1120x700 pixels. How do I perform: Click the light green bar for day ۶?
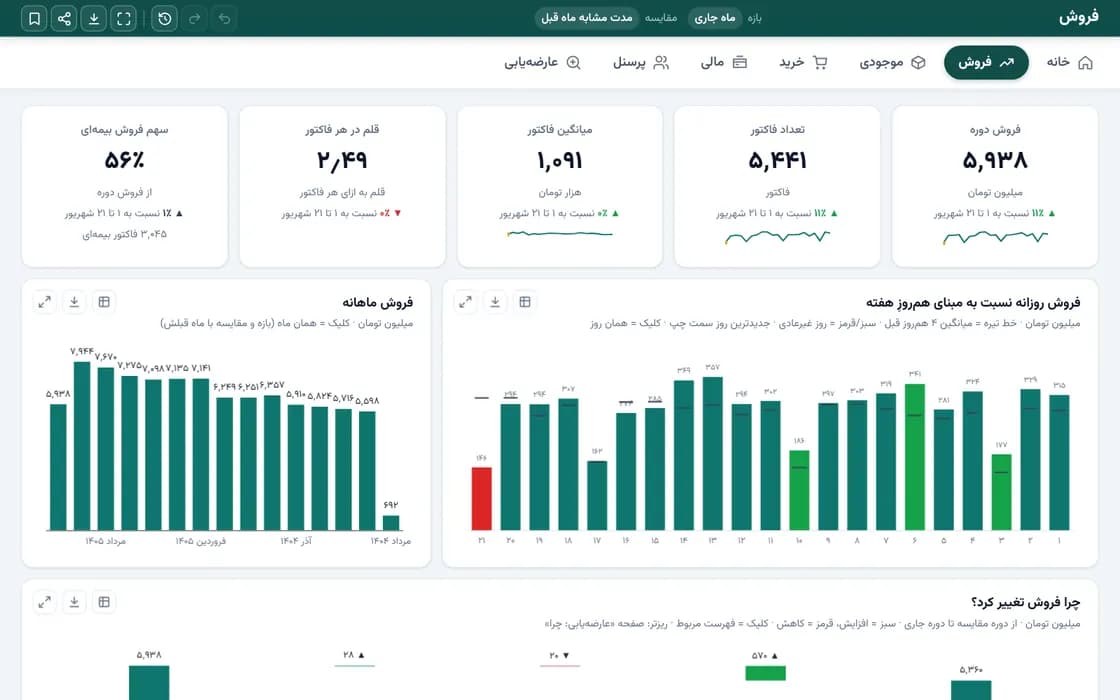point(915,457)
